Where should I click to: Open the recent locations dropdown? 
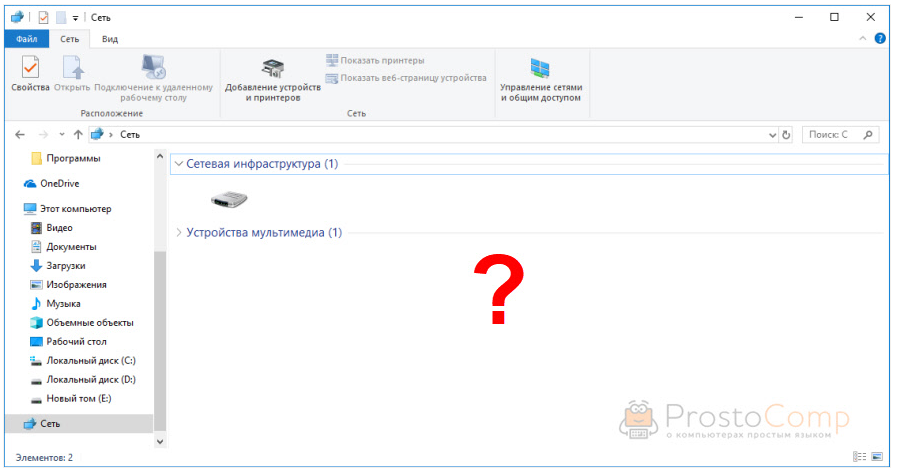click(62, 134)
